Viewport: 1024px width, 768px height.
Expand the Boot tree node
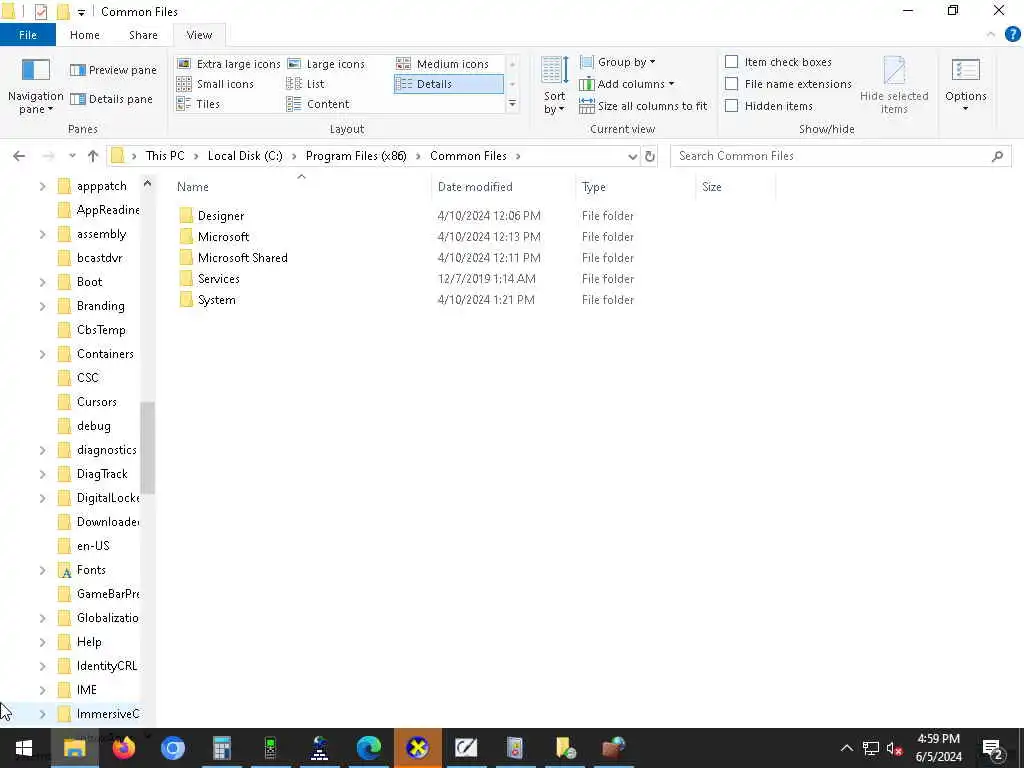42,283
